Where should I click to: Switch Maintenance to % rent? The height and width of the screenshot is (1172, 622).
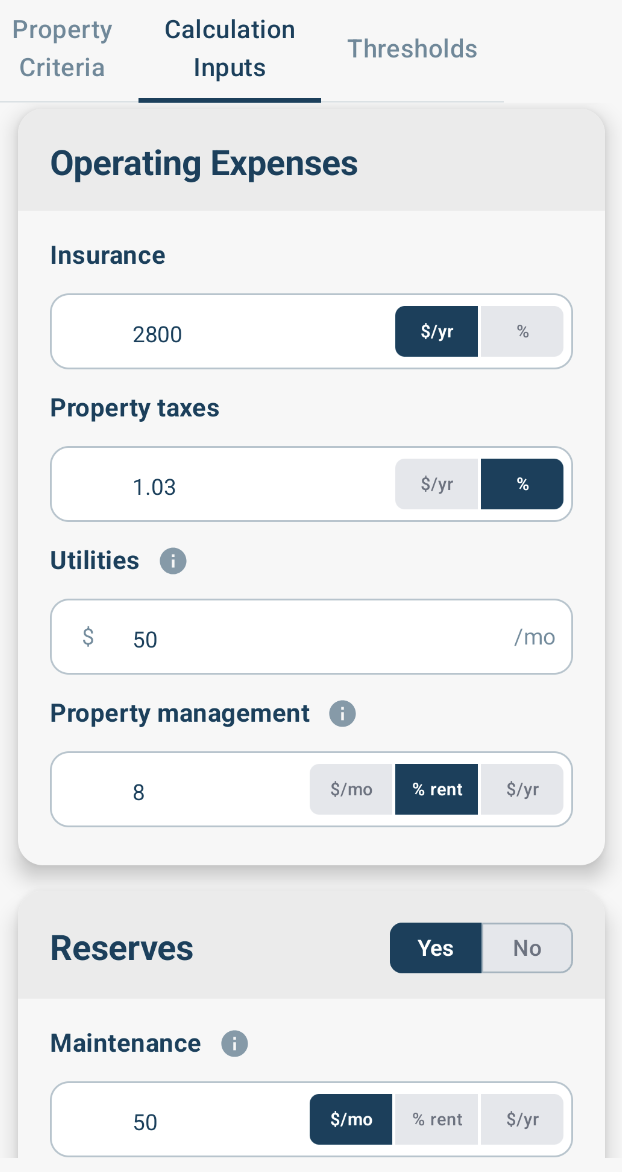437,1119
